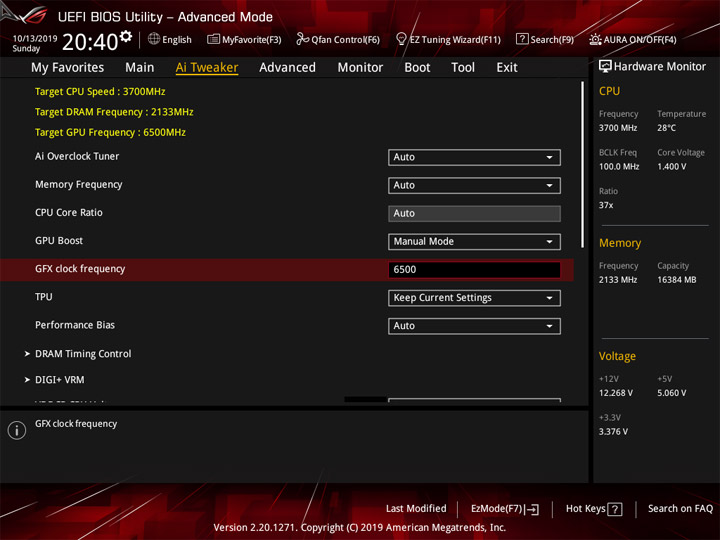This screenshot has height=540, width=720.
Task: Click the CPU Core Ratio Auto field
Action: pos(474,214)
